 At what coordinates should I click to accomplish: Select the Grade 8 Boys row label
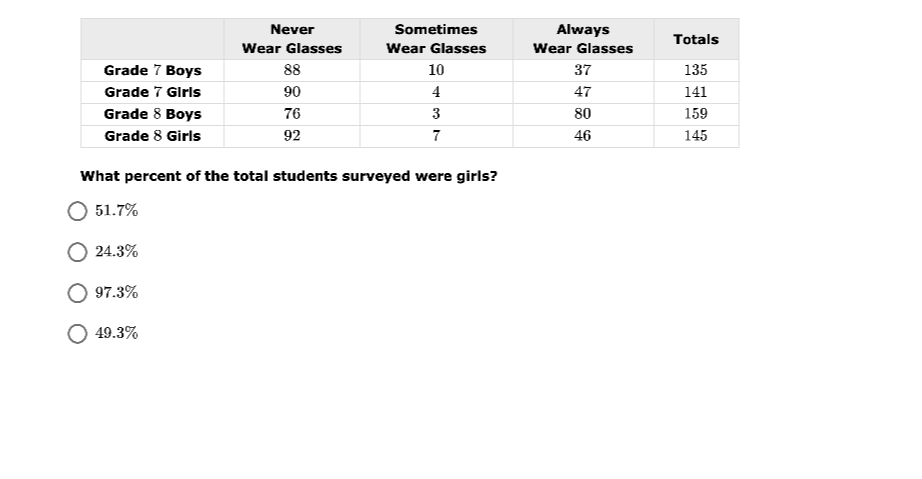coord(152,114)
